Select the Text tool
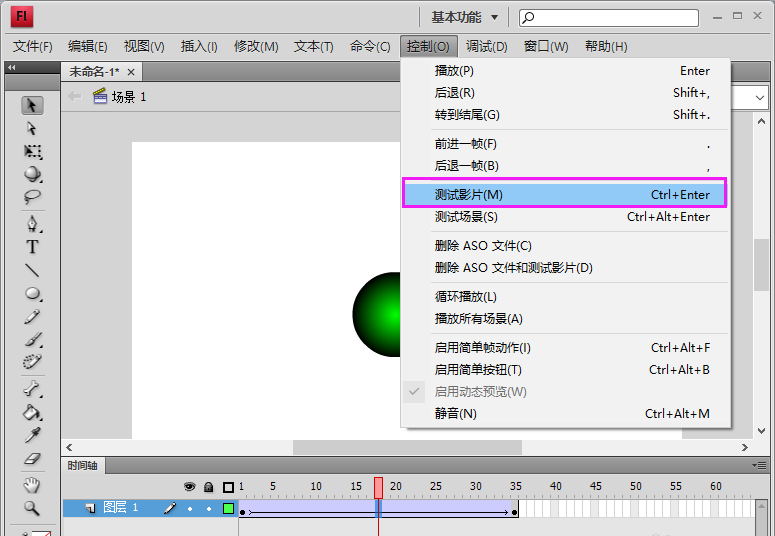 pyautogui.click(x=32, y=247)
